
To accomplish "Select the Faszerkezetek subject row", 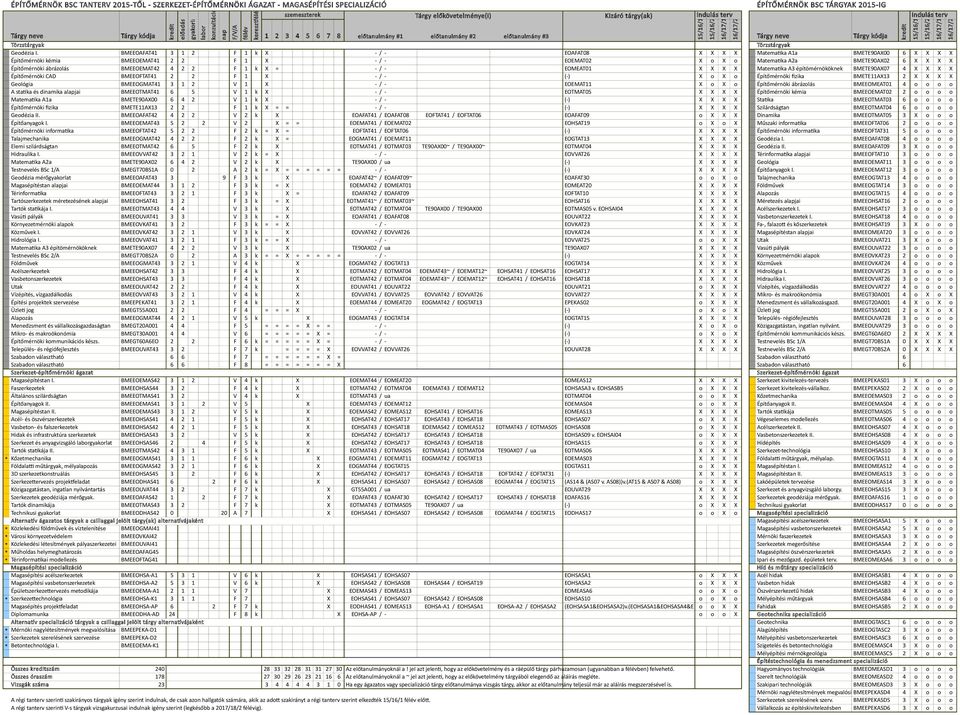I will [28, 389].
